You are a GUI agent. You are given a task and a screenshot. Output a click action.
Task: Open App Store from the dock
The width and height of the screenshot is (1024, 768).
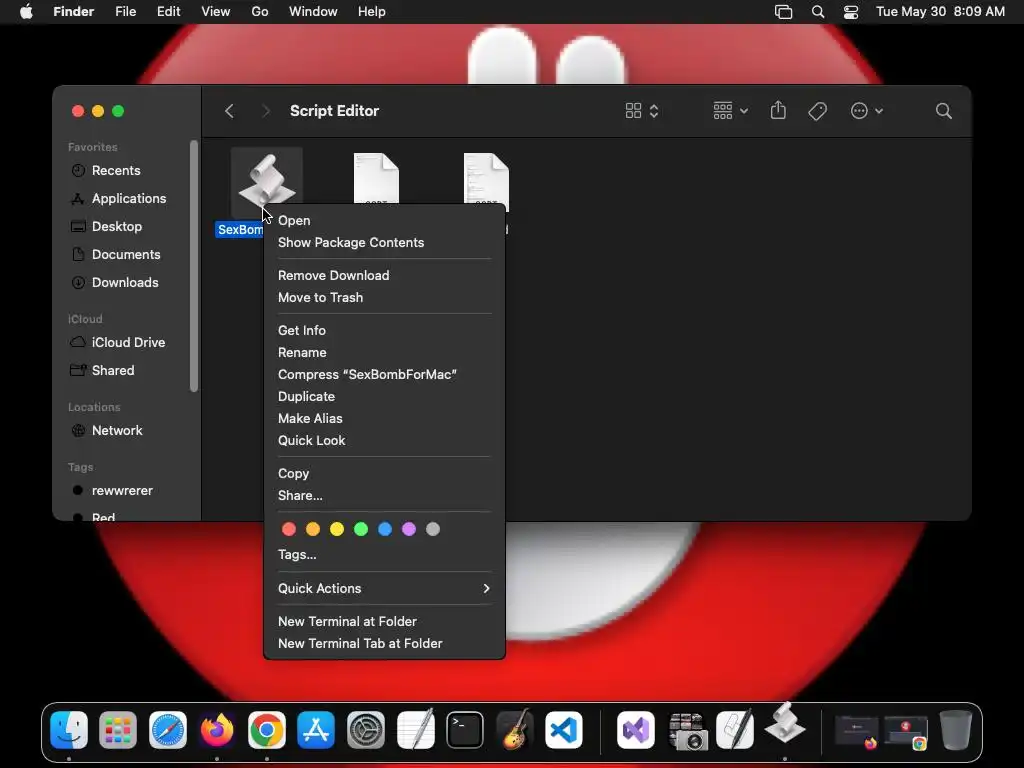316,729
